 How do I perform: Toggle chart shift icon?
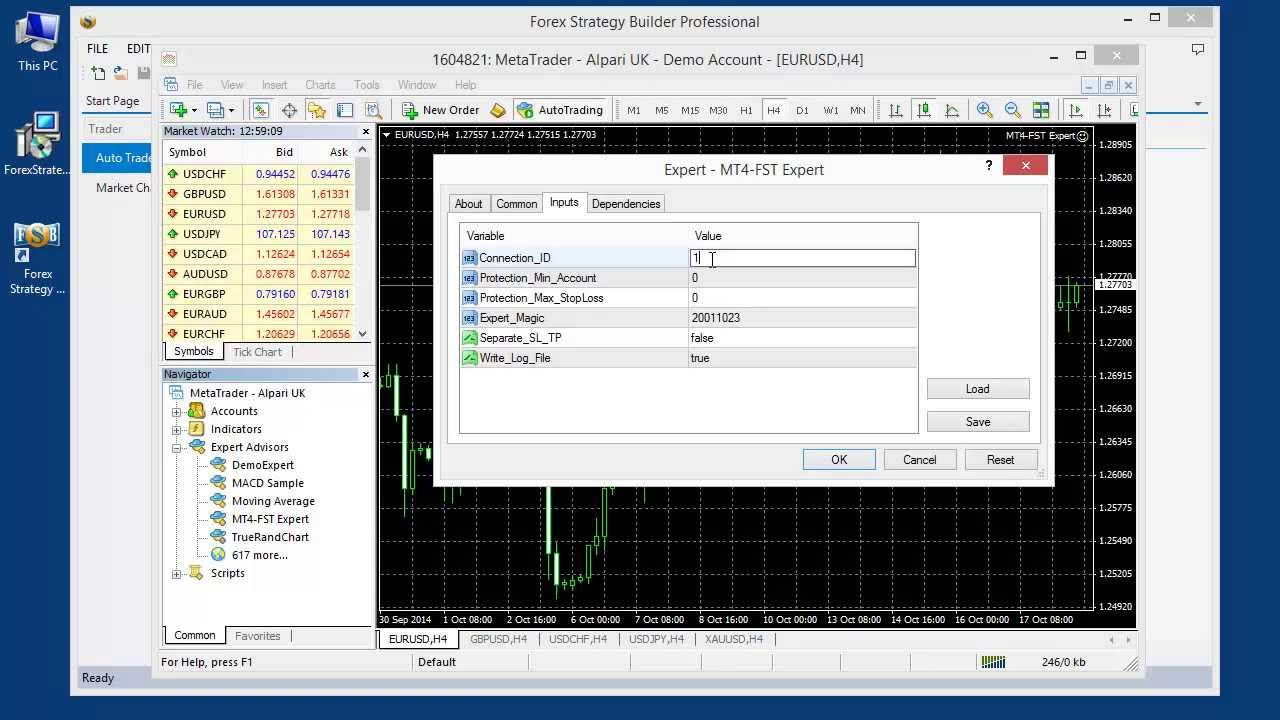[1104, 110]
